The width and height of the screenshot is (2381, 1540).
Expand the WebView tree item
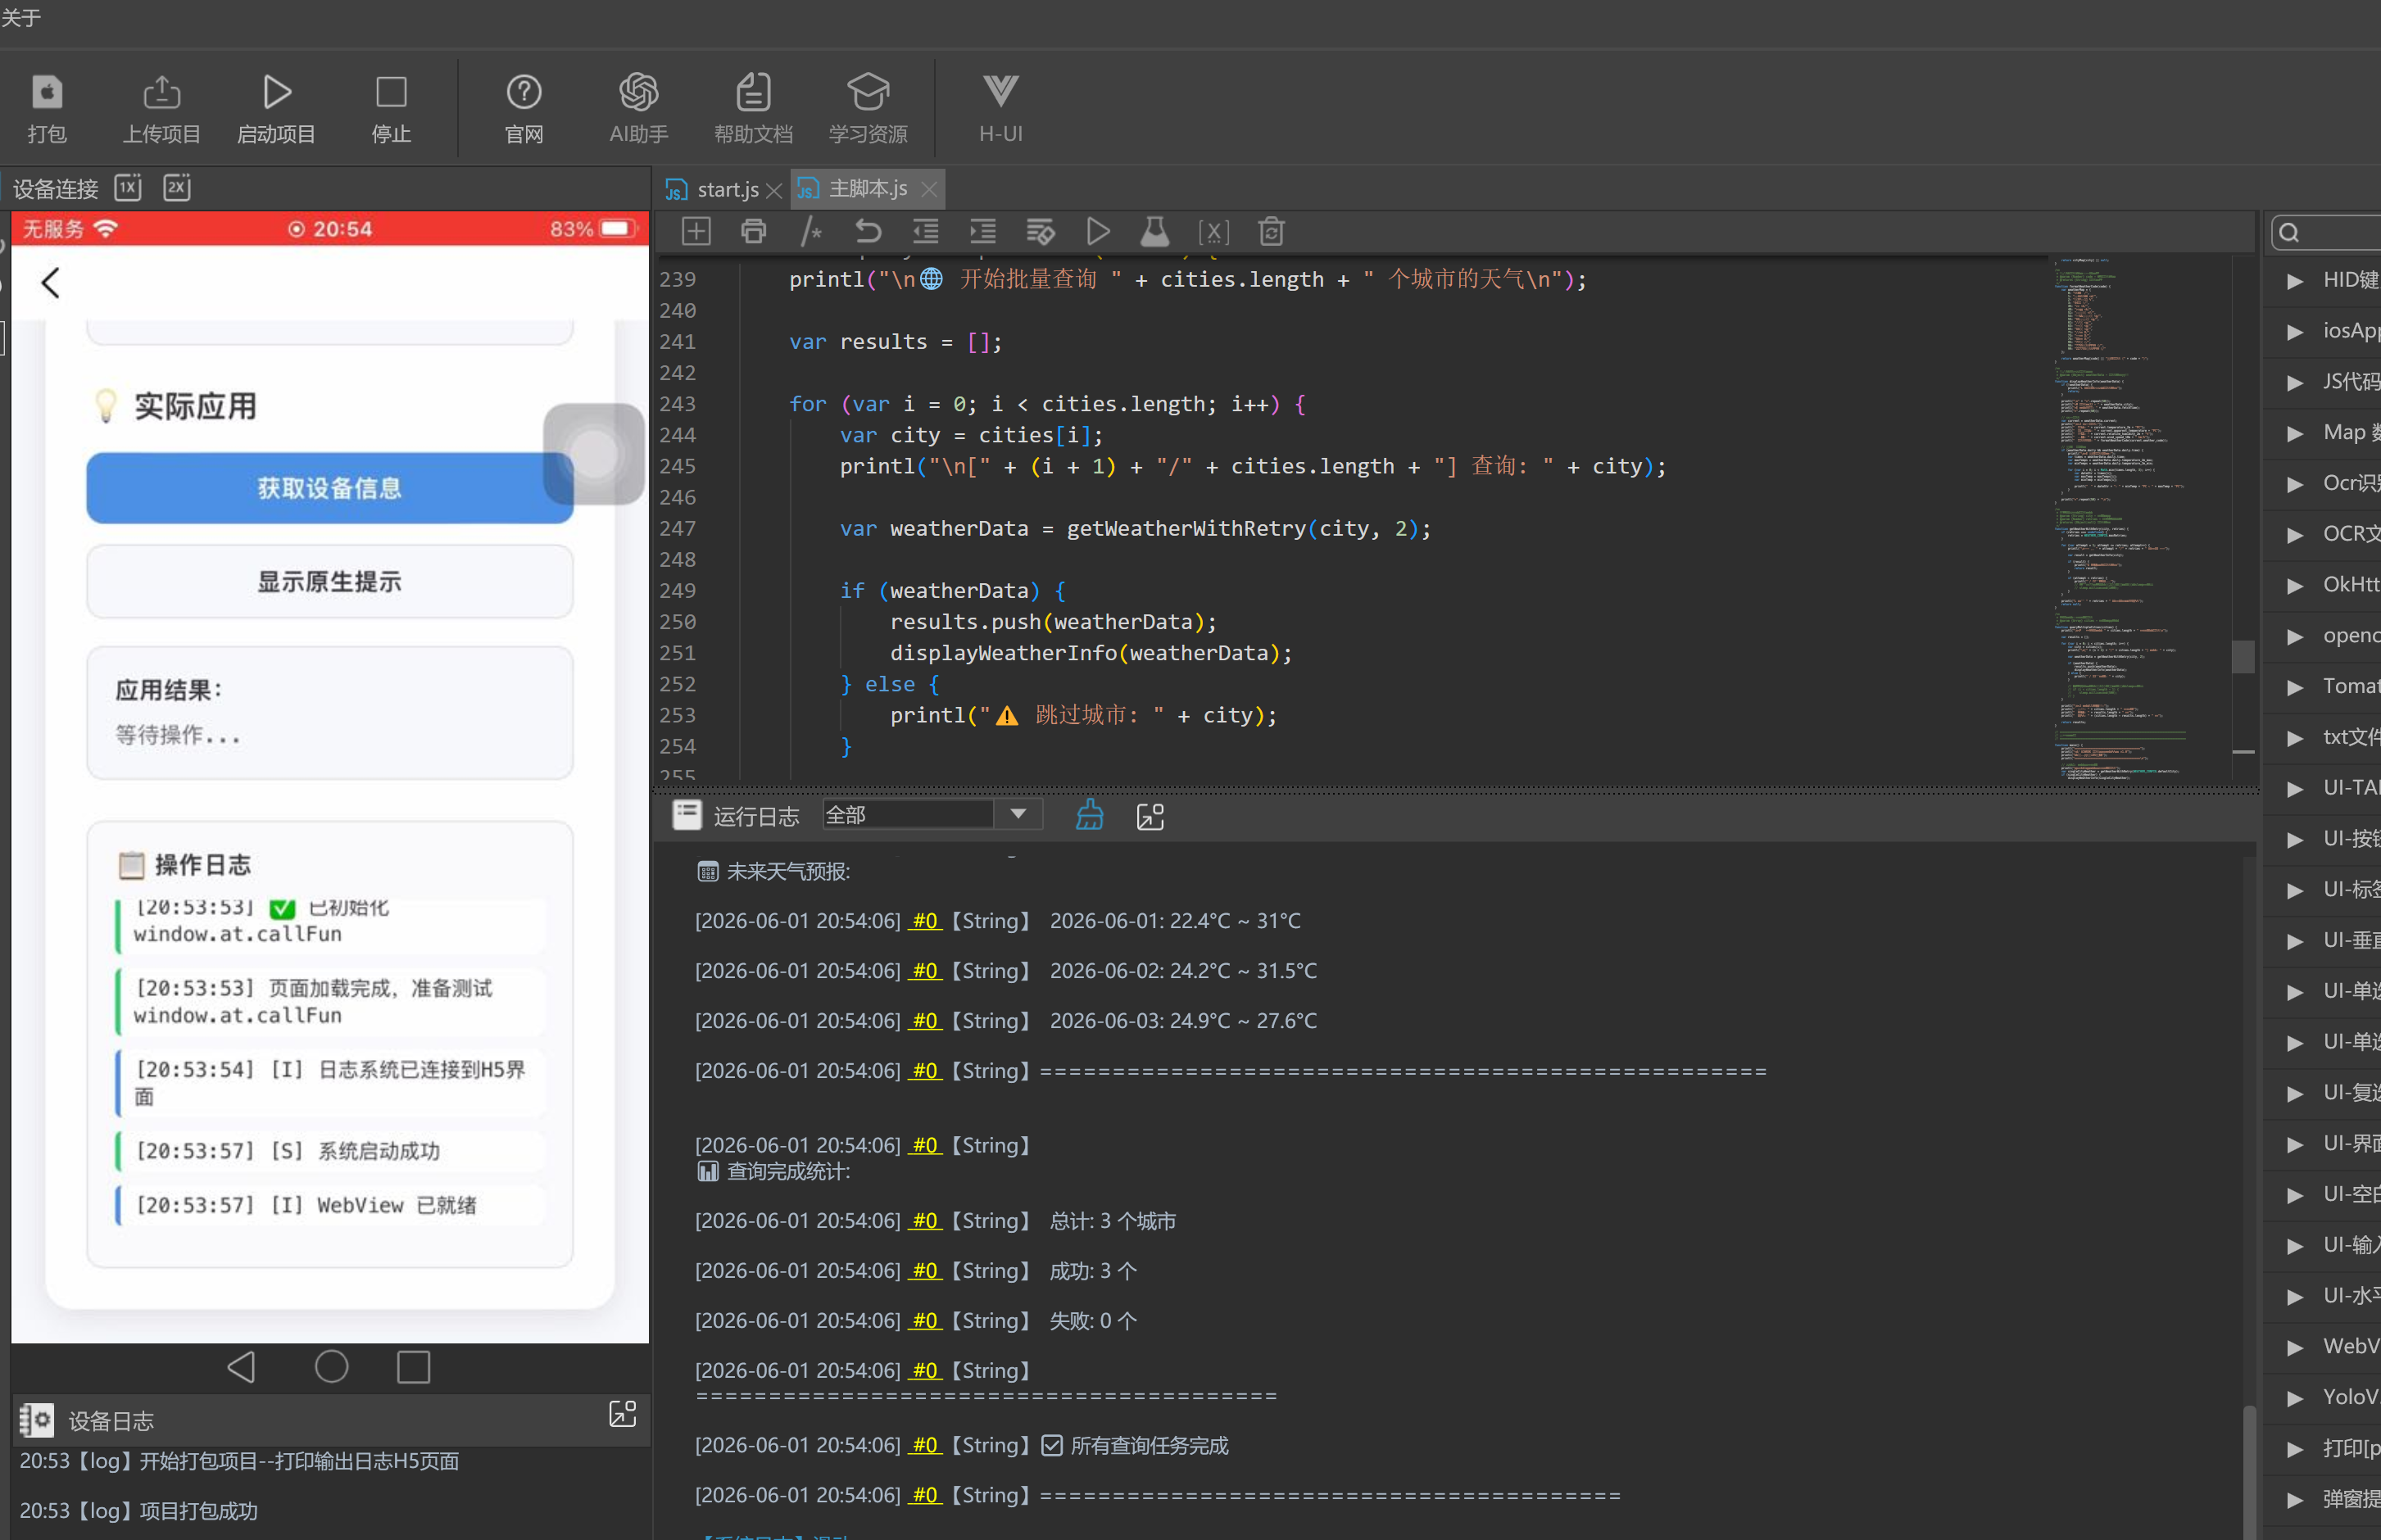pos(2295,1348)
